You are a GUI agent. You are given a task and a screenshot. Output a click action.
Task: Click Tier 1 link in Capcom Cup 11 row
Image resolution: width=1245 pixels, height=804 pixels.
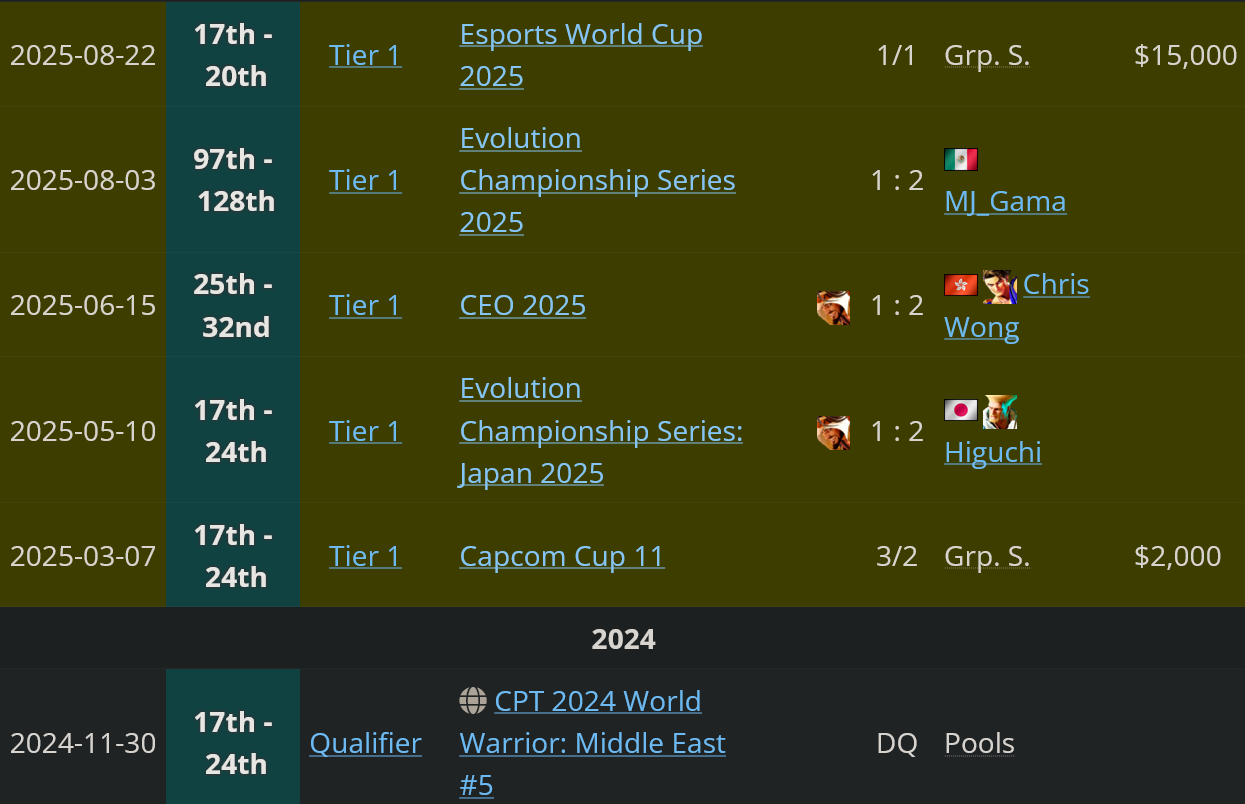click(365, 556)
